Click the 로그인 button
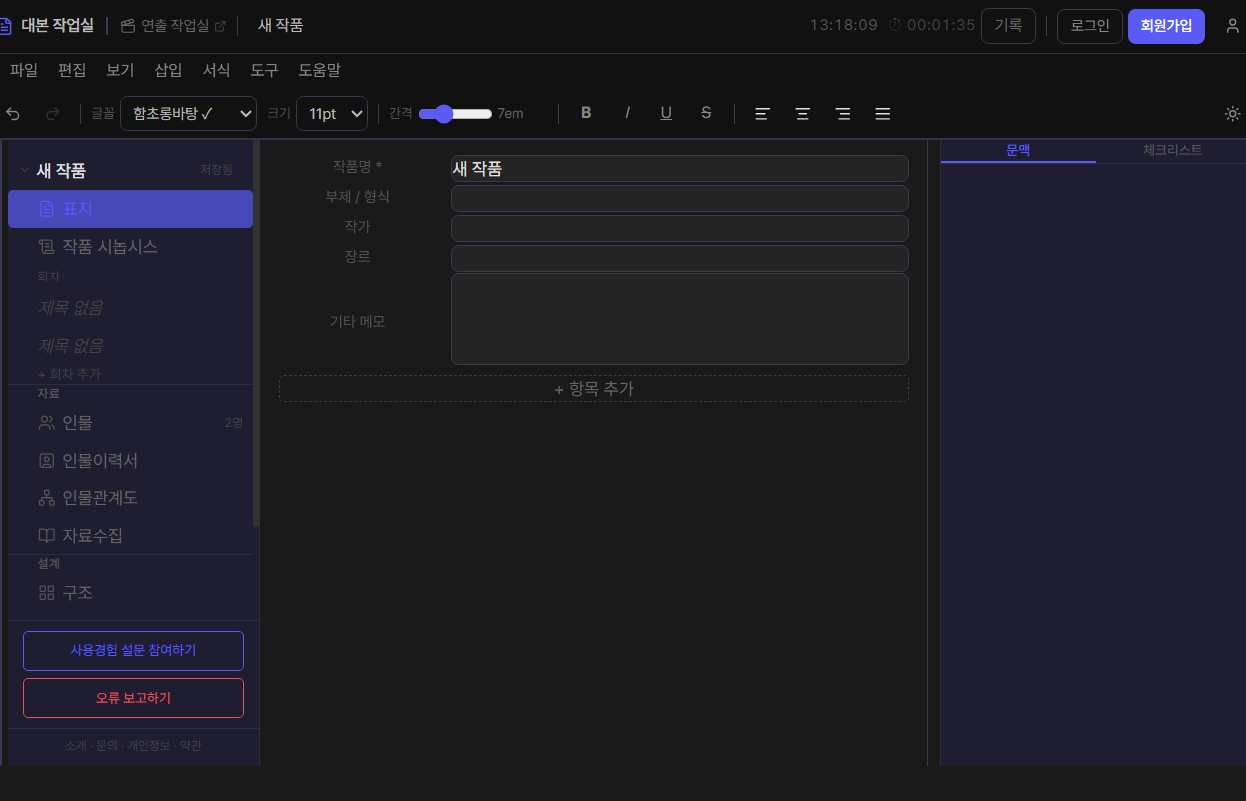This screenshot has height=801, width=1246. click(x=1090, y=26)
